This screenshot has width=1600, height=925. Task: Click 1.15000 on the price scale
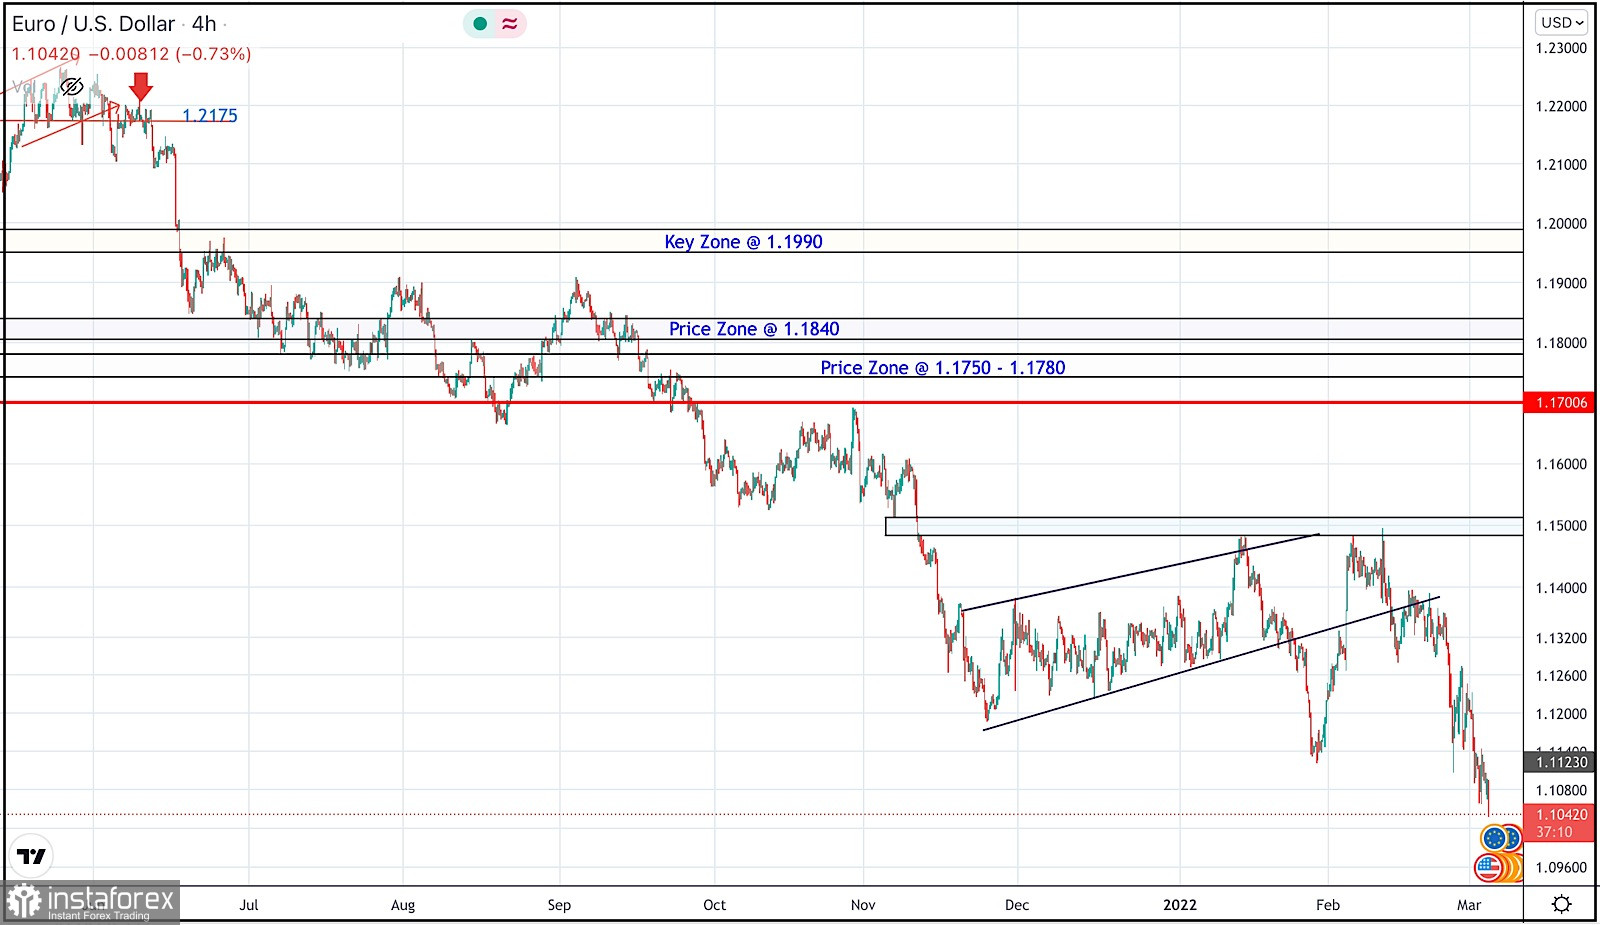point(1561,526)
